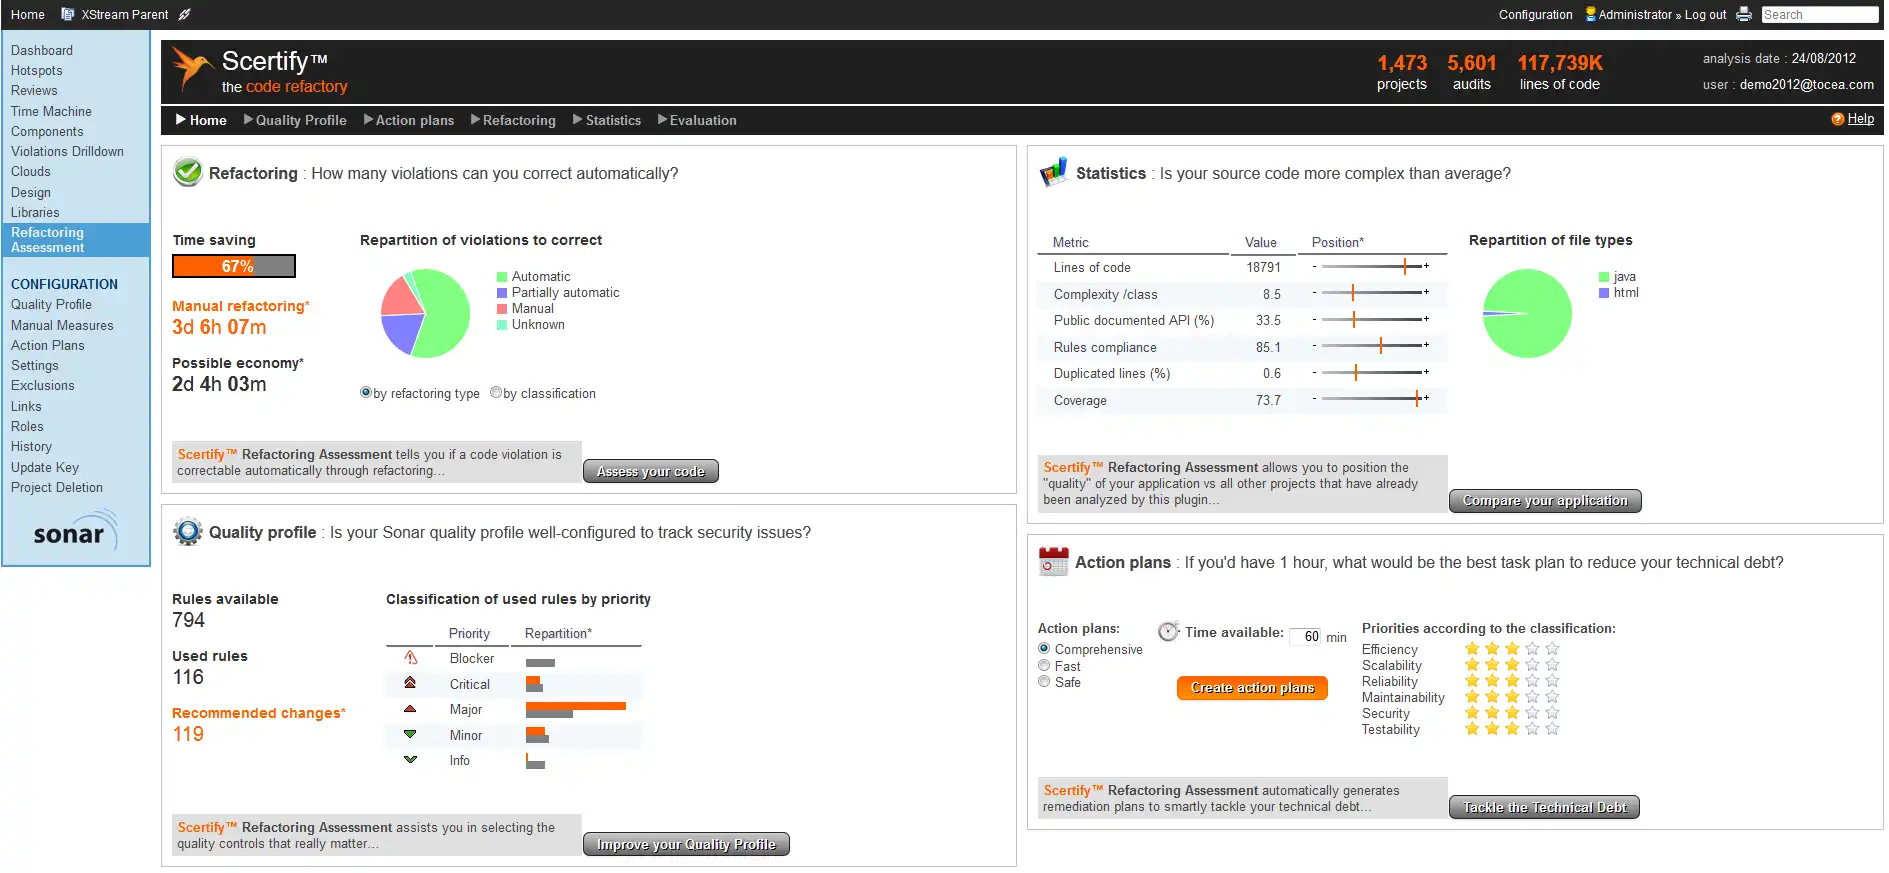Click the orange Help question icon
Viewport: 1889px width, 873px height.
pyautogui.click(x=1837, y=119)
